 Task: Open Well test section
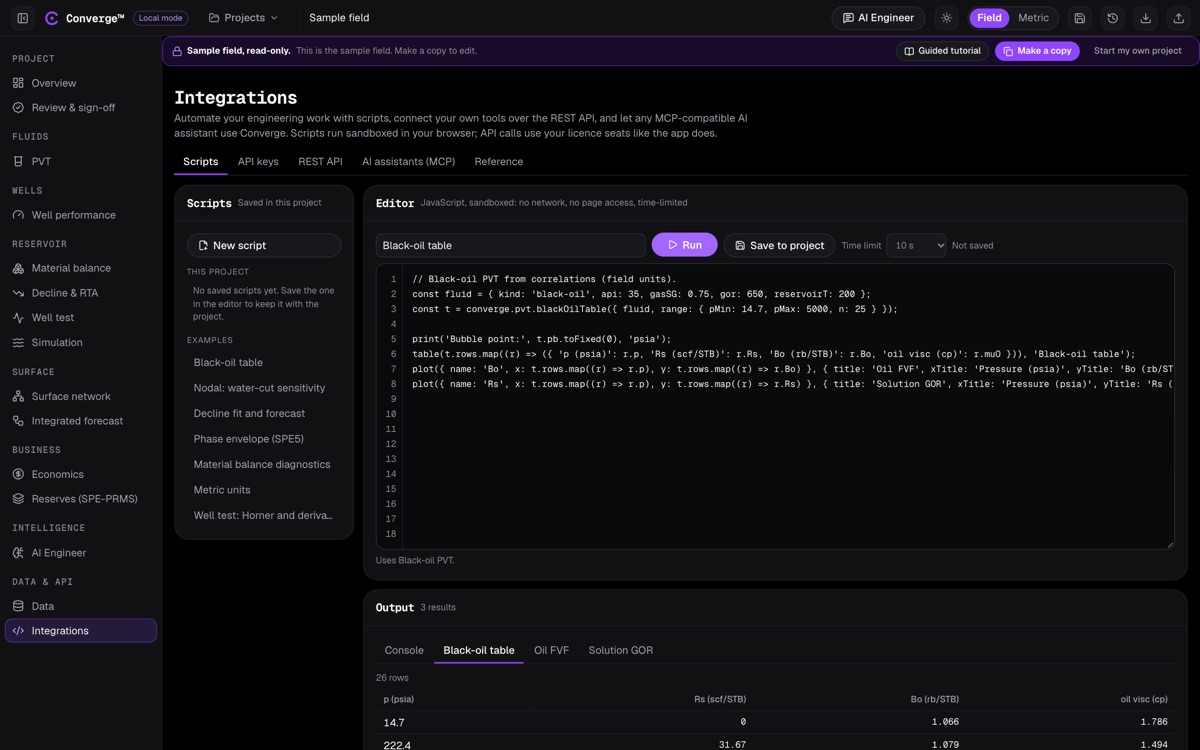[81, 318]
